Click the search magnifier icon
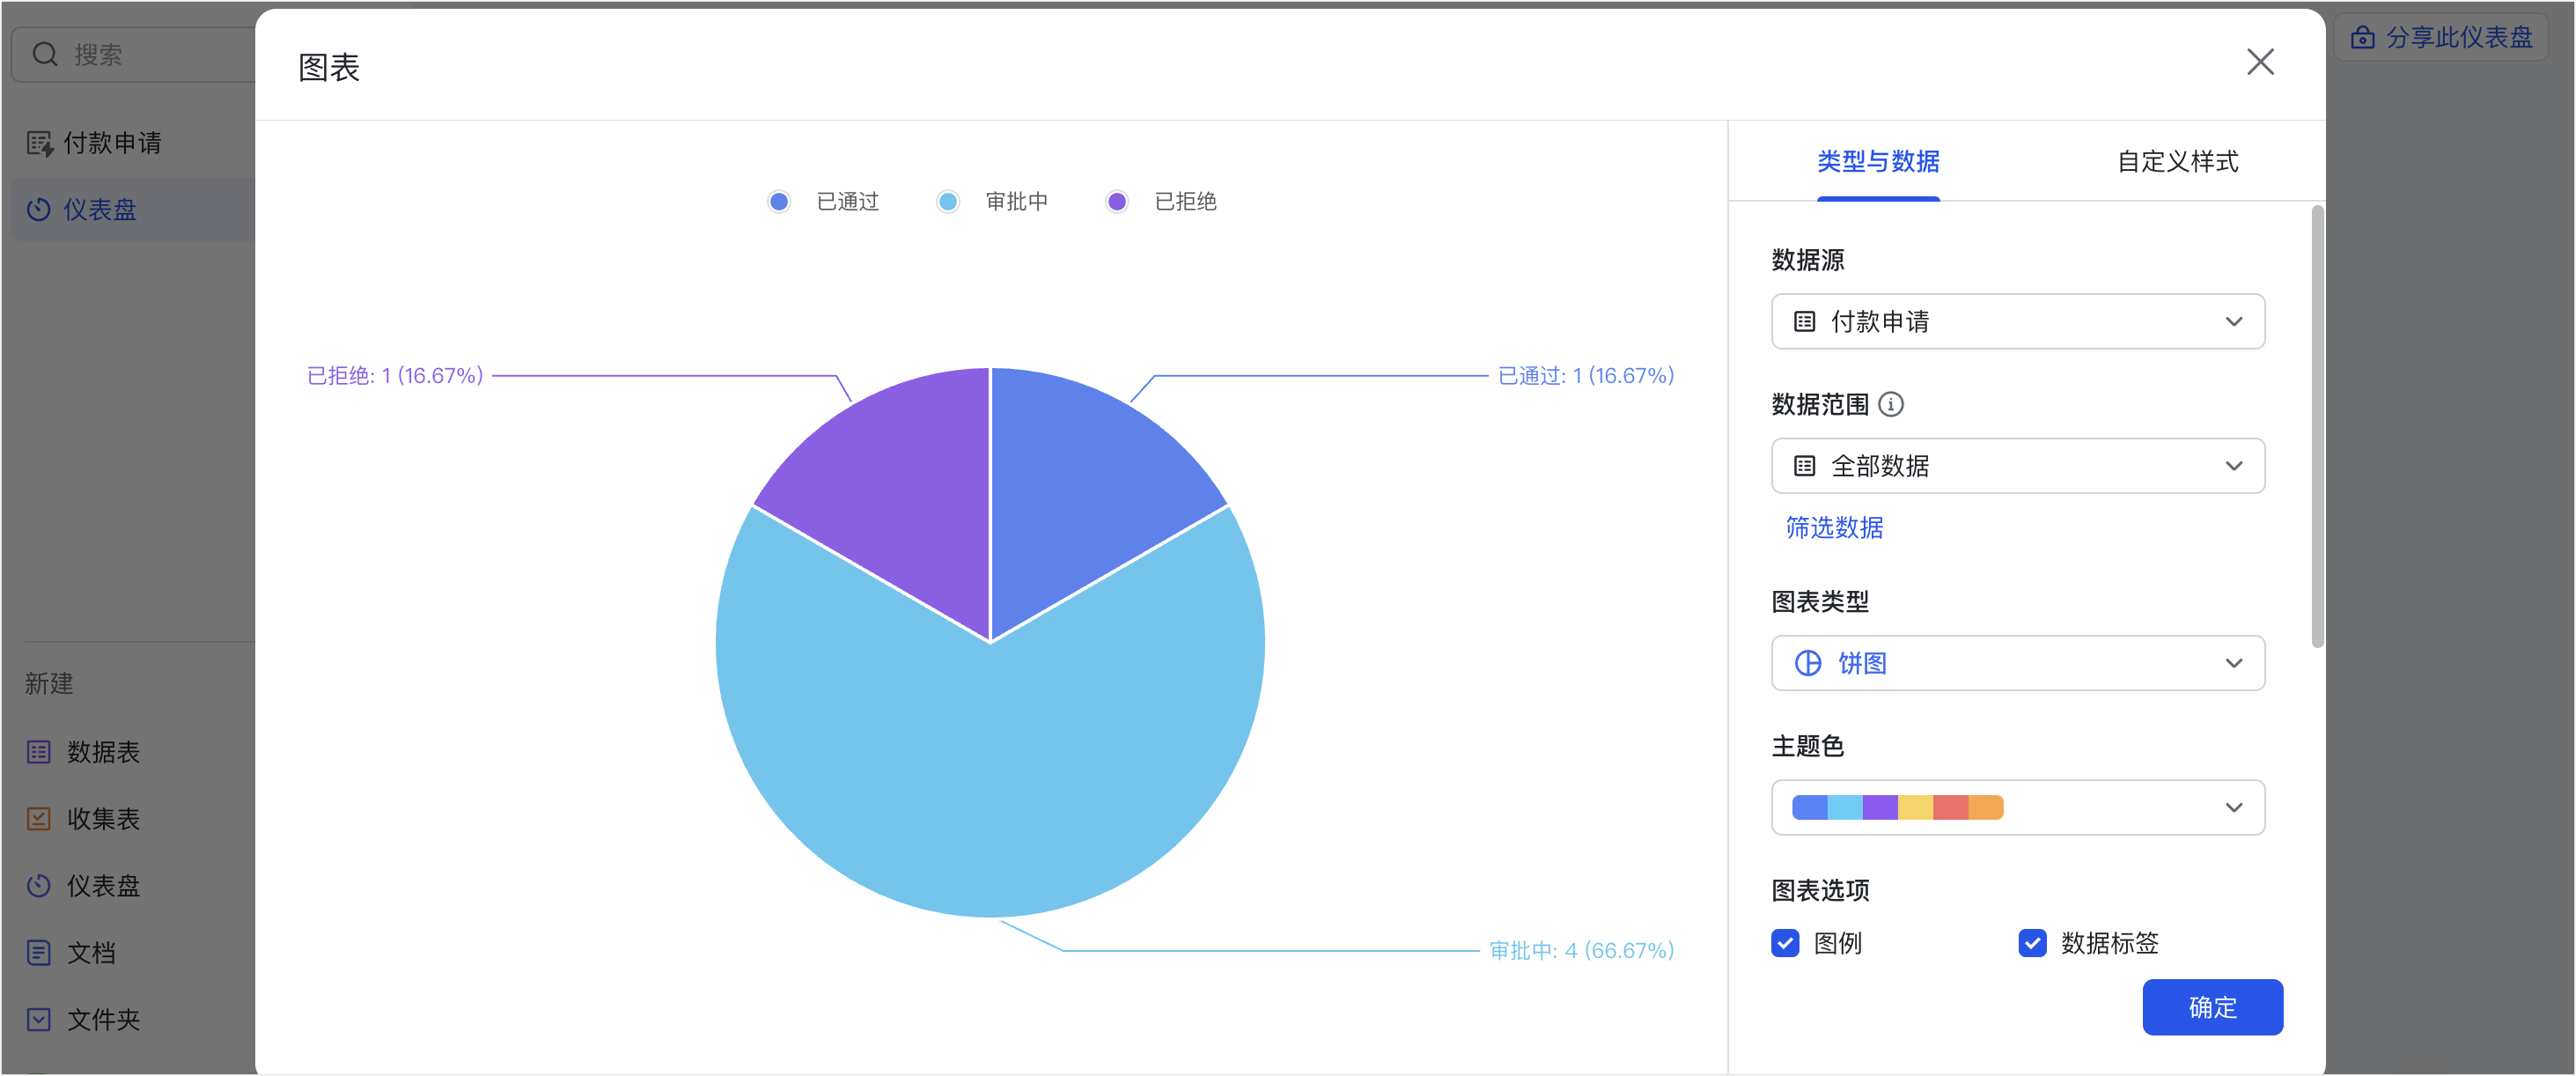The height and width of the screenshot is (1076, 2576). [x=45, y=54]
